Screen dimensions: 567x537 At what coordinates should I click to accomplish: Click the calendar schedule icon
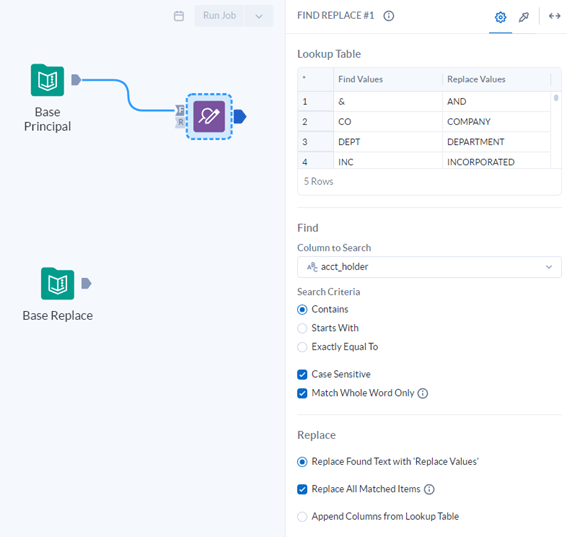tap(179, 16)
